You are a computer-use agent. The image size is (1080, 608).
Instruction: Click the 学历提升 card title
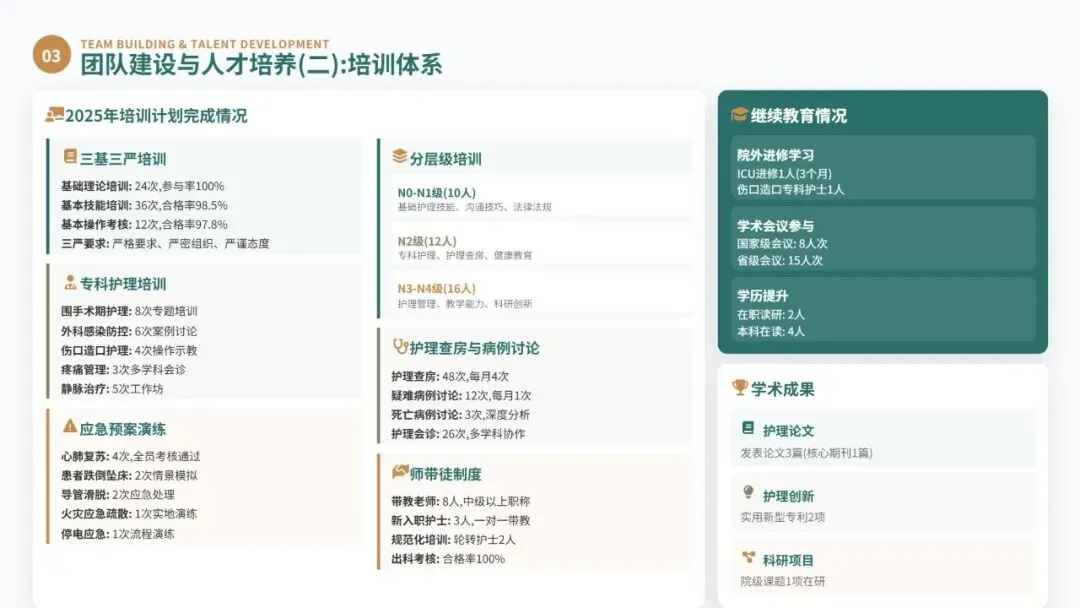pos(762,296)
